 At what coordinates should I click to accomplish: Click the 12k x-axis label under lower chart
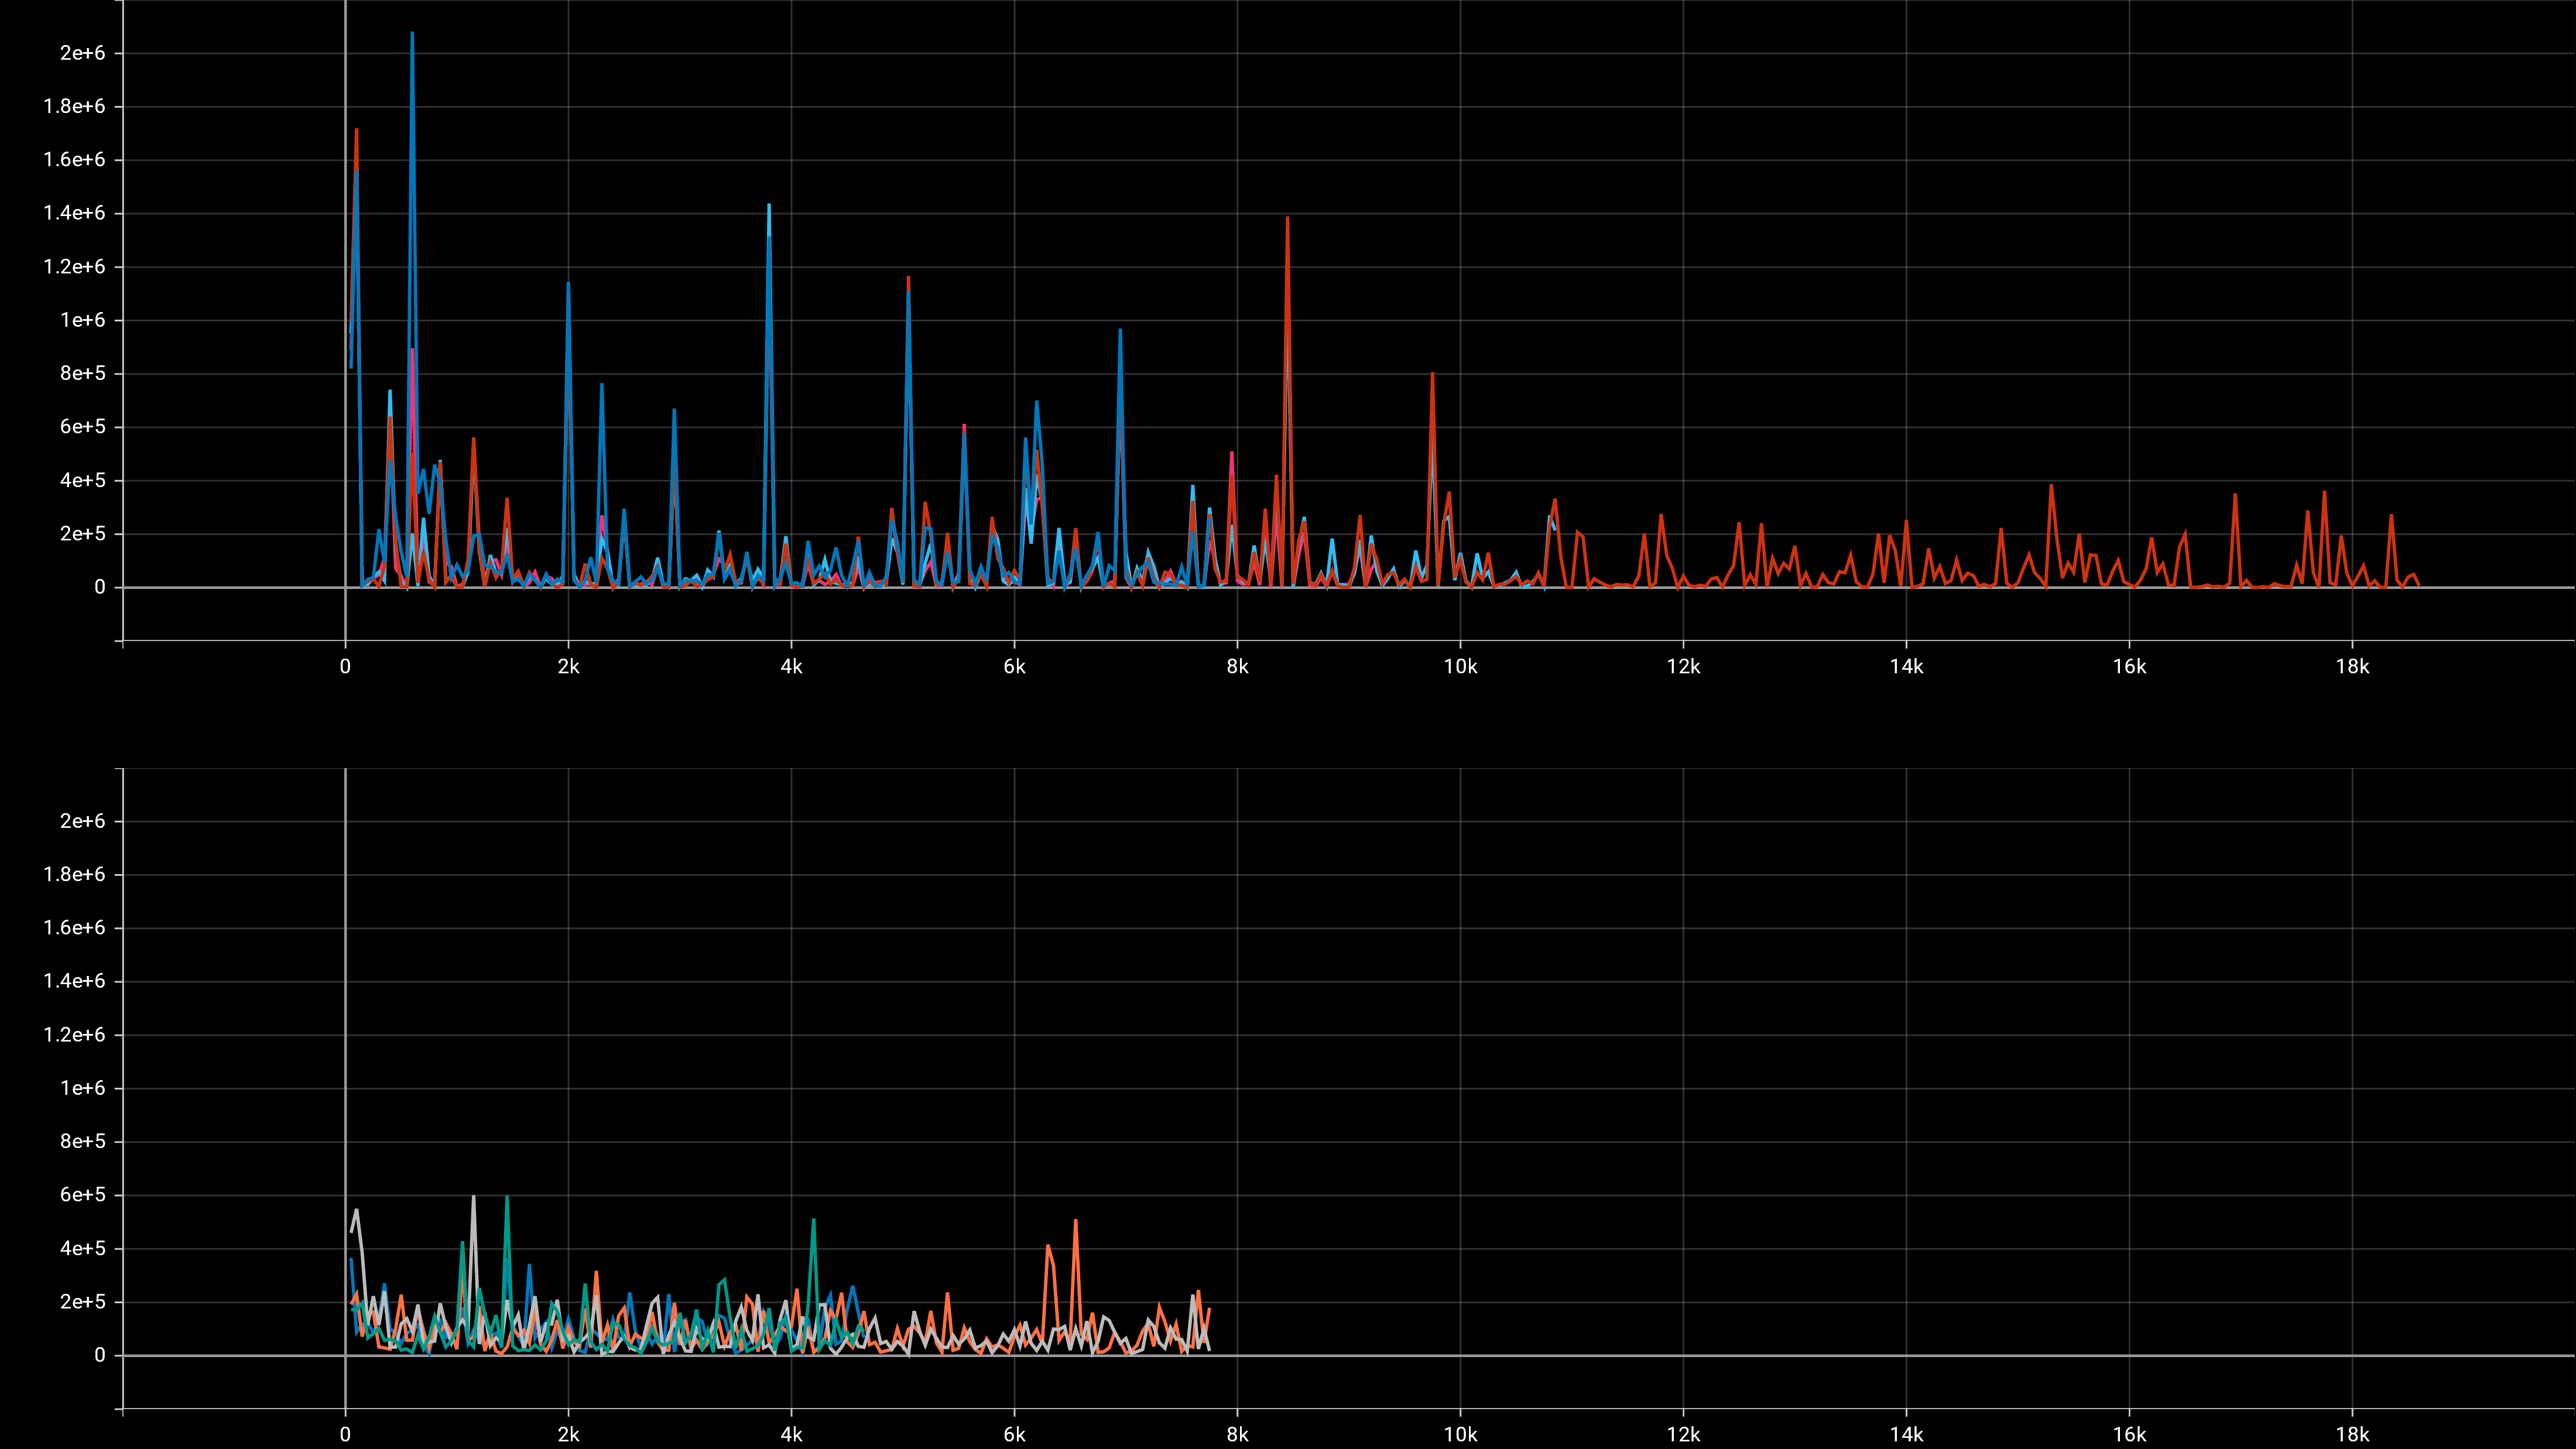(x=1683, y=1435)
